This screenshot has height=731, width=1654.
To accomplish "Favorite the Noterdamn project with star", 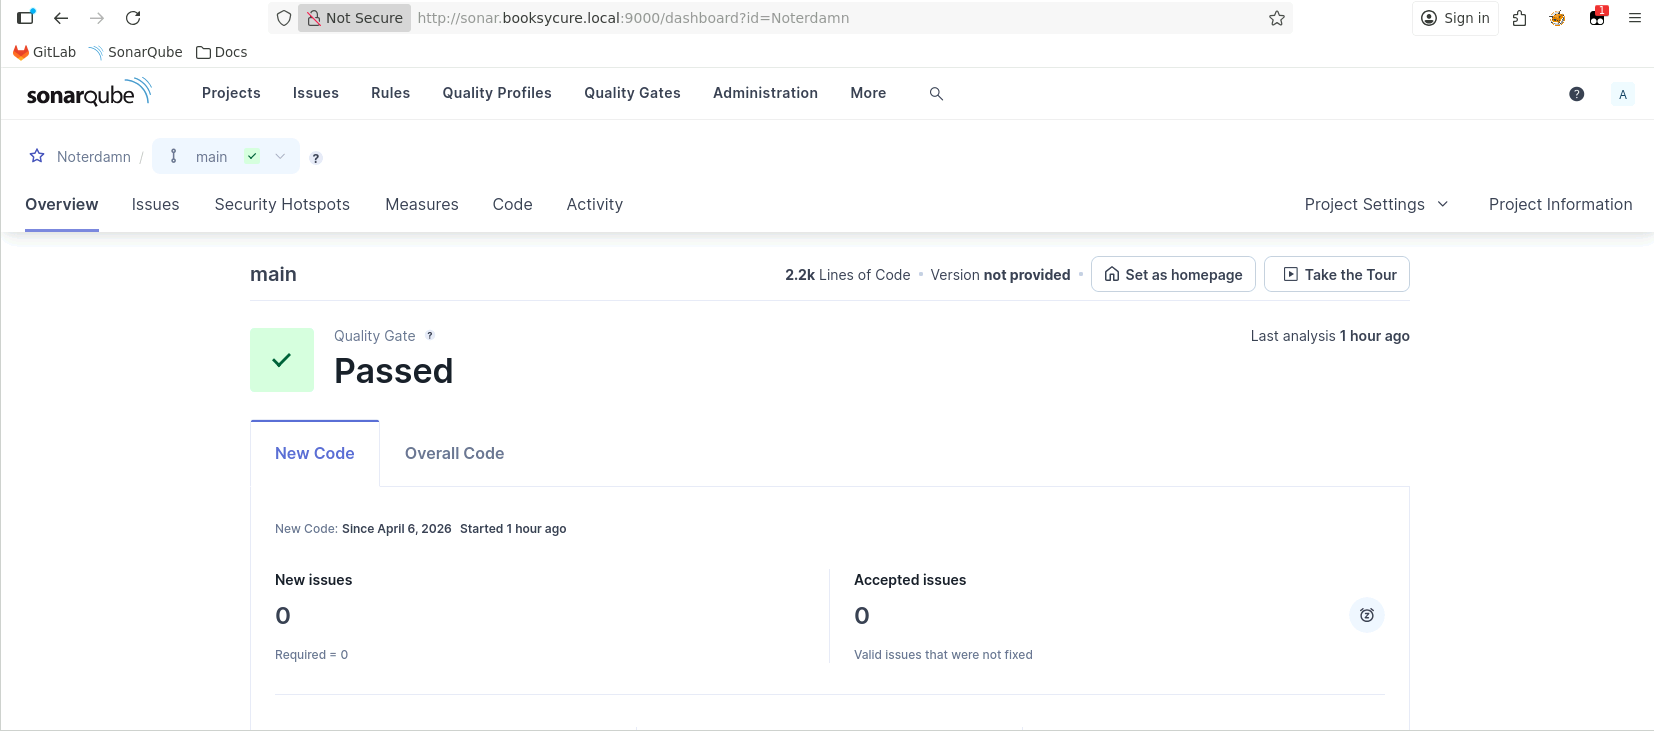I will pyautogui.click(x=37, y=156).
